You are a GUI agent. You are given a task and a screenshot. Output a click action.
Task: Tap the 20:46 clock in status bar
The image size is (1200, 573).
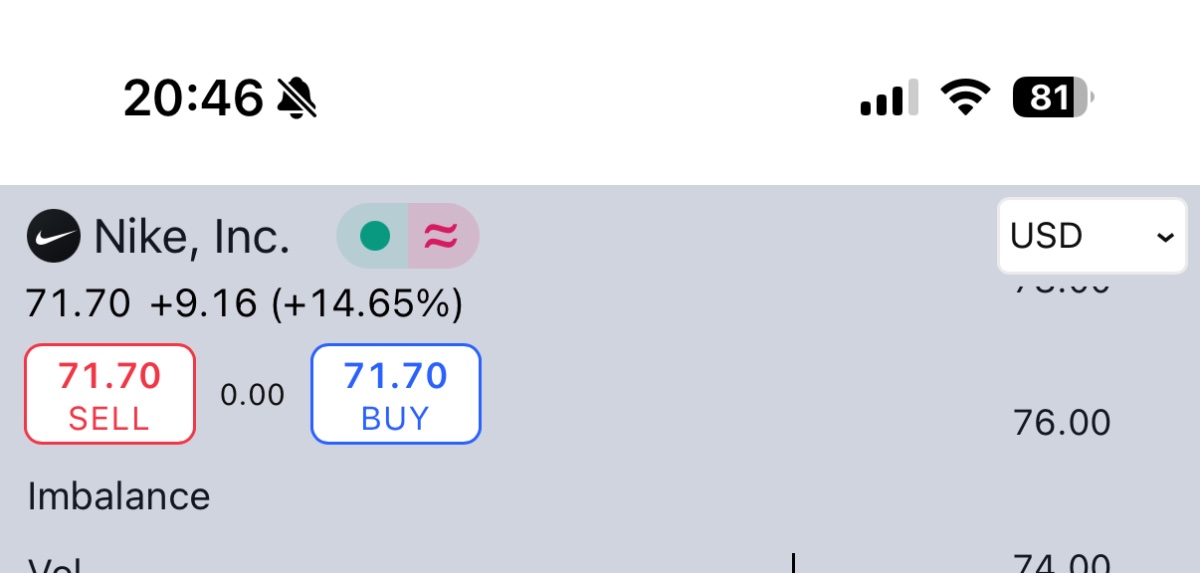(x=193, y=98)
